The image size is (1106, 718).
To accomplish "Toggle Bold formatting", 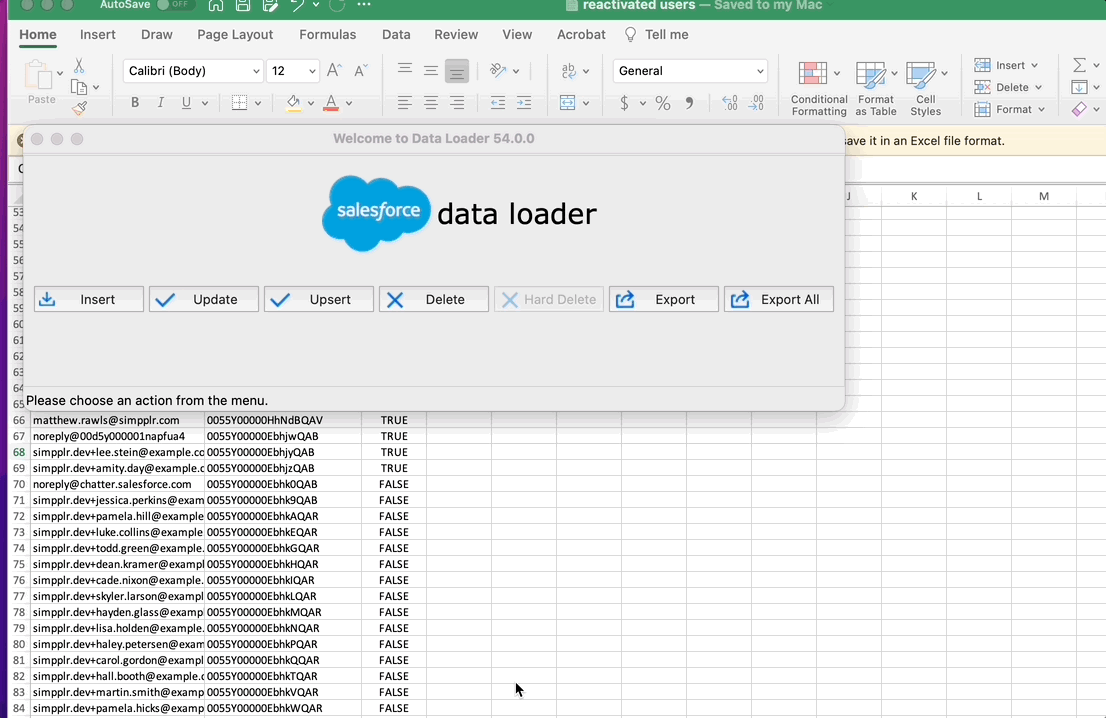I will 135,103.
